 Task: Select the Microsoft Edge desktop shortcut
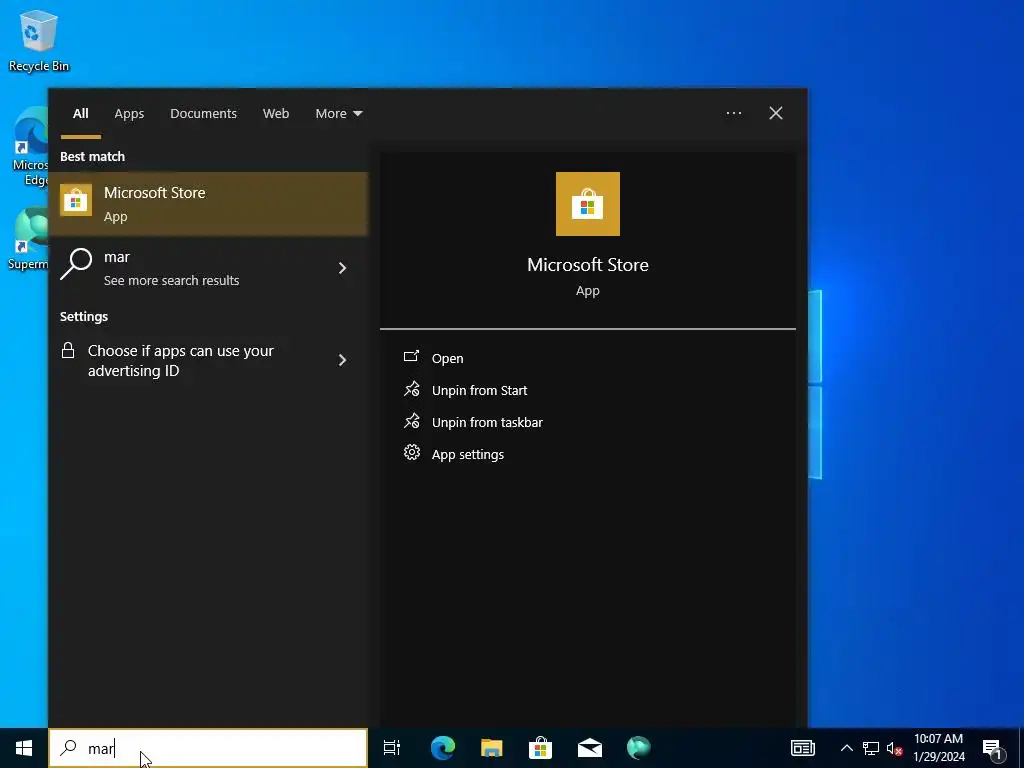[30, 147]
